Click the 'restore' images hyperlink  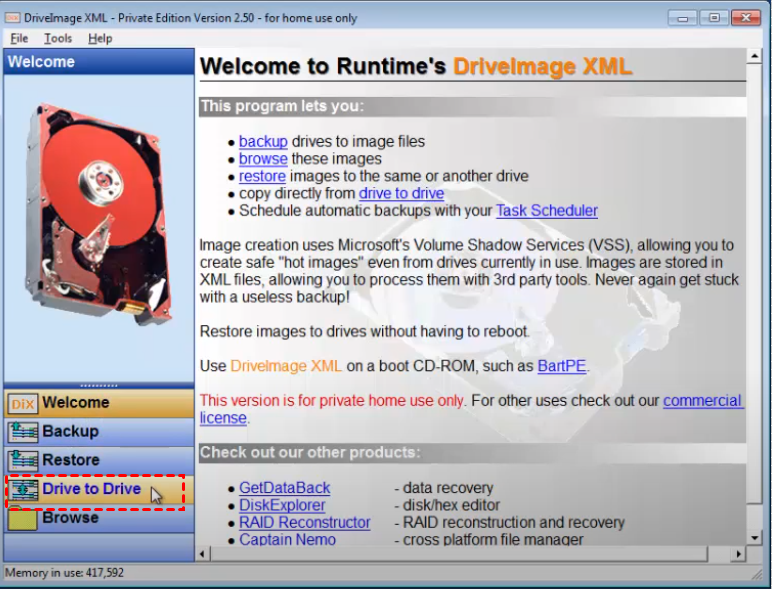(x=262, y=176)
